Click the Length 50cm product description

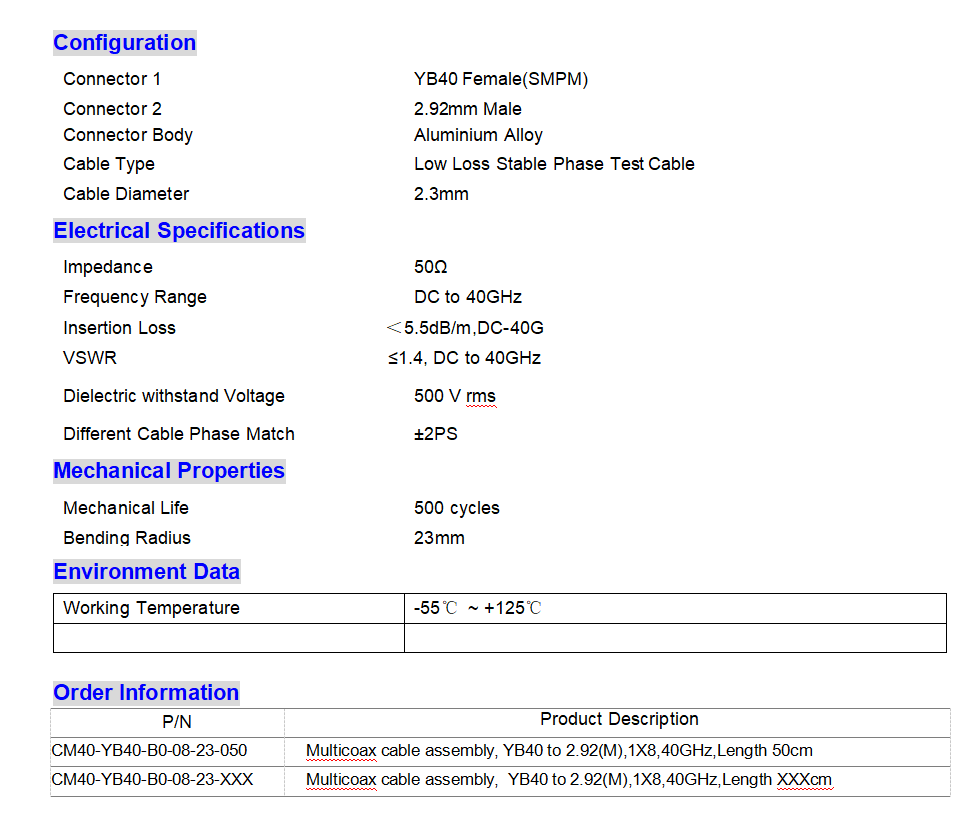click(559, 751)
